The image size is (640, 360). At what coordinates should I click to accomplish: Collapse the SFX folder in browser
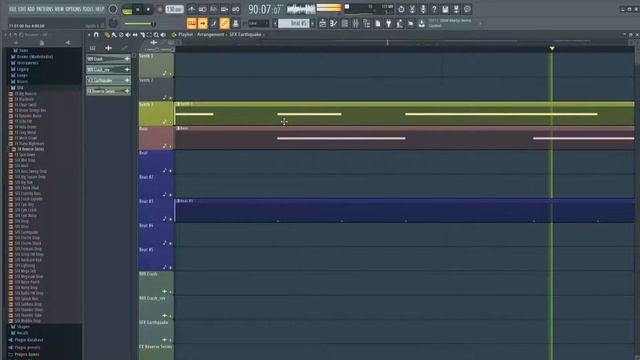tap(18, 88)
